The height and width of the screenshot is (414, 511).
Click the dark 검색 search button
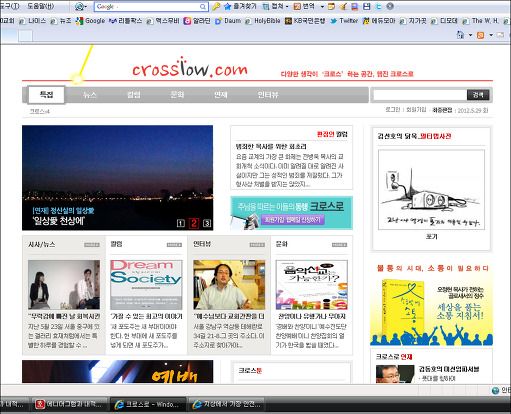pyautogui.click(x=478, y=95)
